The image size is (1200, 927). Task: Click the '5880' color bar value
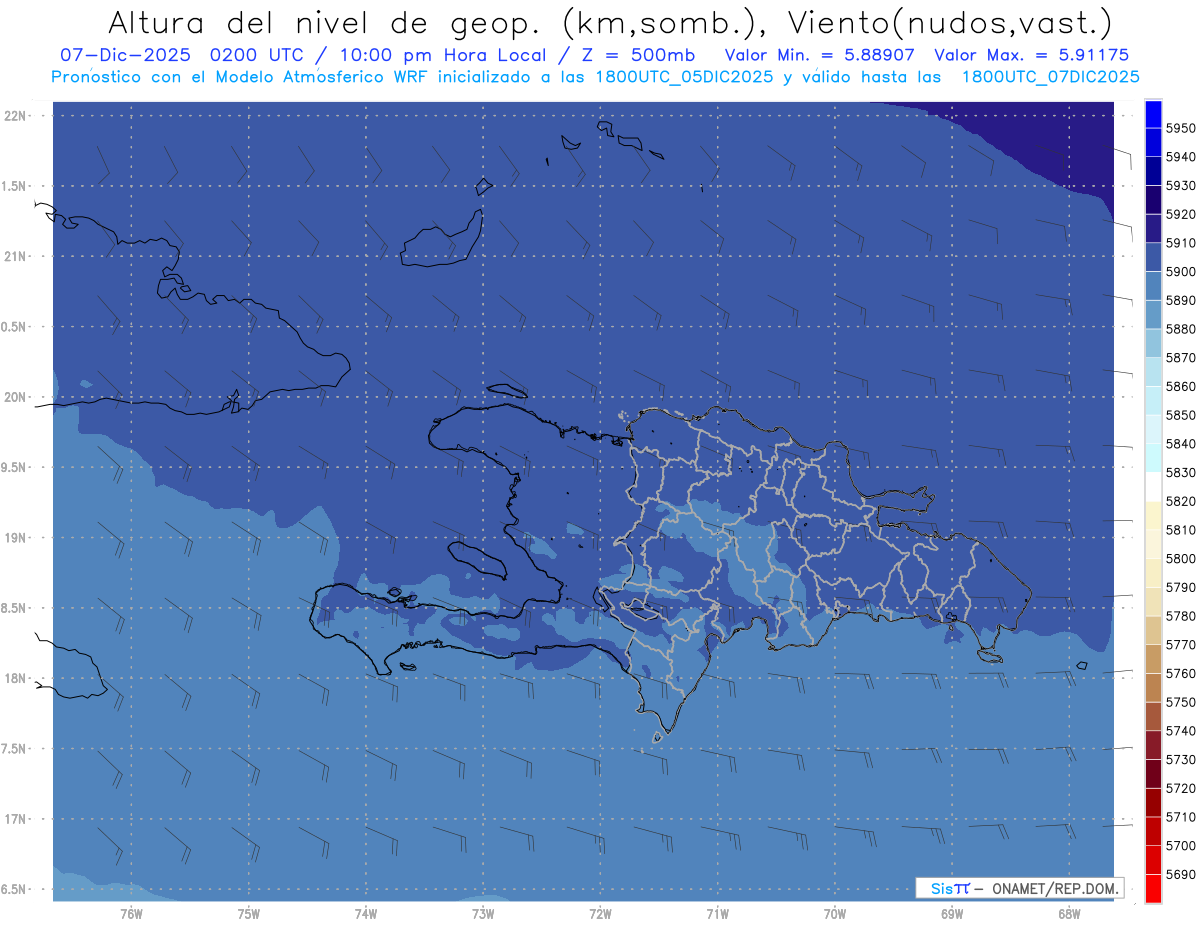(x=1181, y=329)
